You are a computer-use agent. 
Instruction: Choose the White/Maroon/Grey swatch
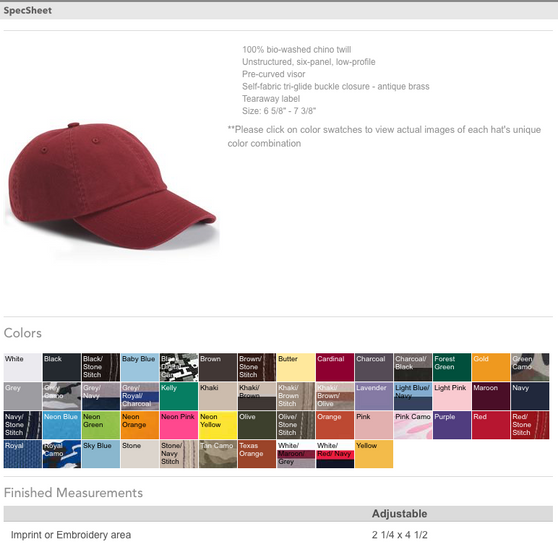[296, 454]
